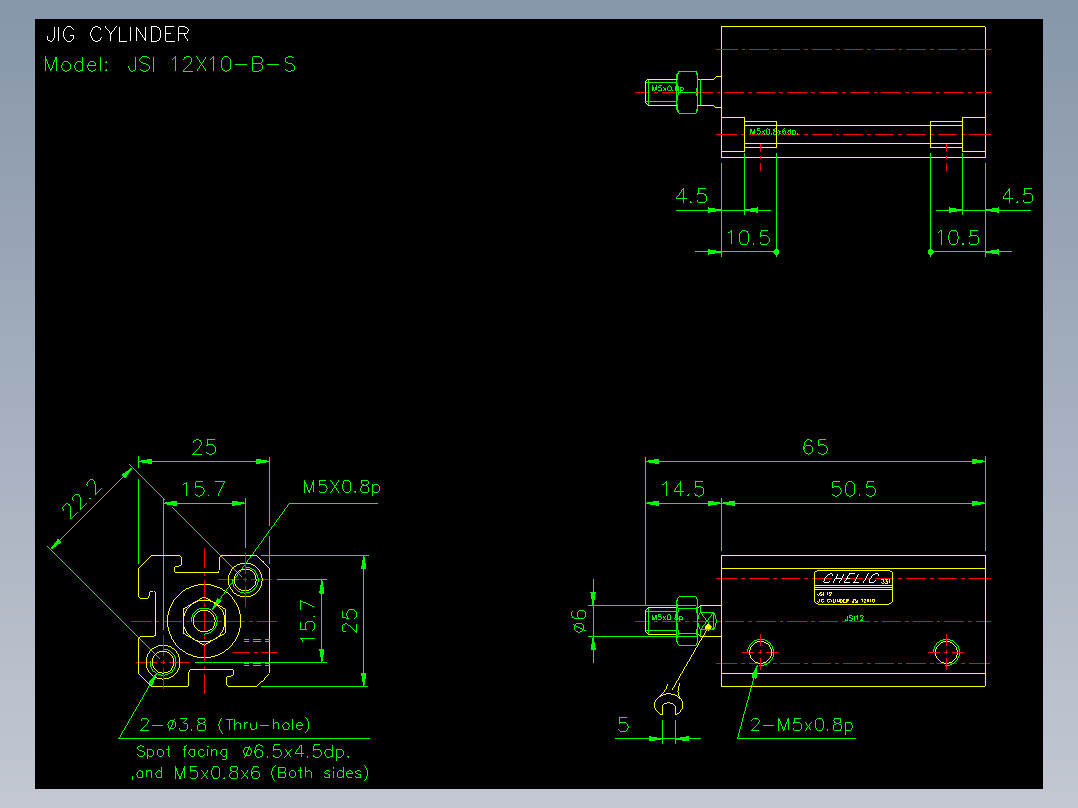Screen dimensions: 1078x808
Task: Select the "2-M5x0.8p" port callout
Action: click(802, 725)
